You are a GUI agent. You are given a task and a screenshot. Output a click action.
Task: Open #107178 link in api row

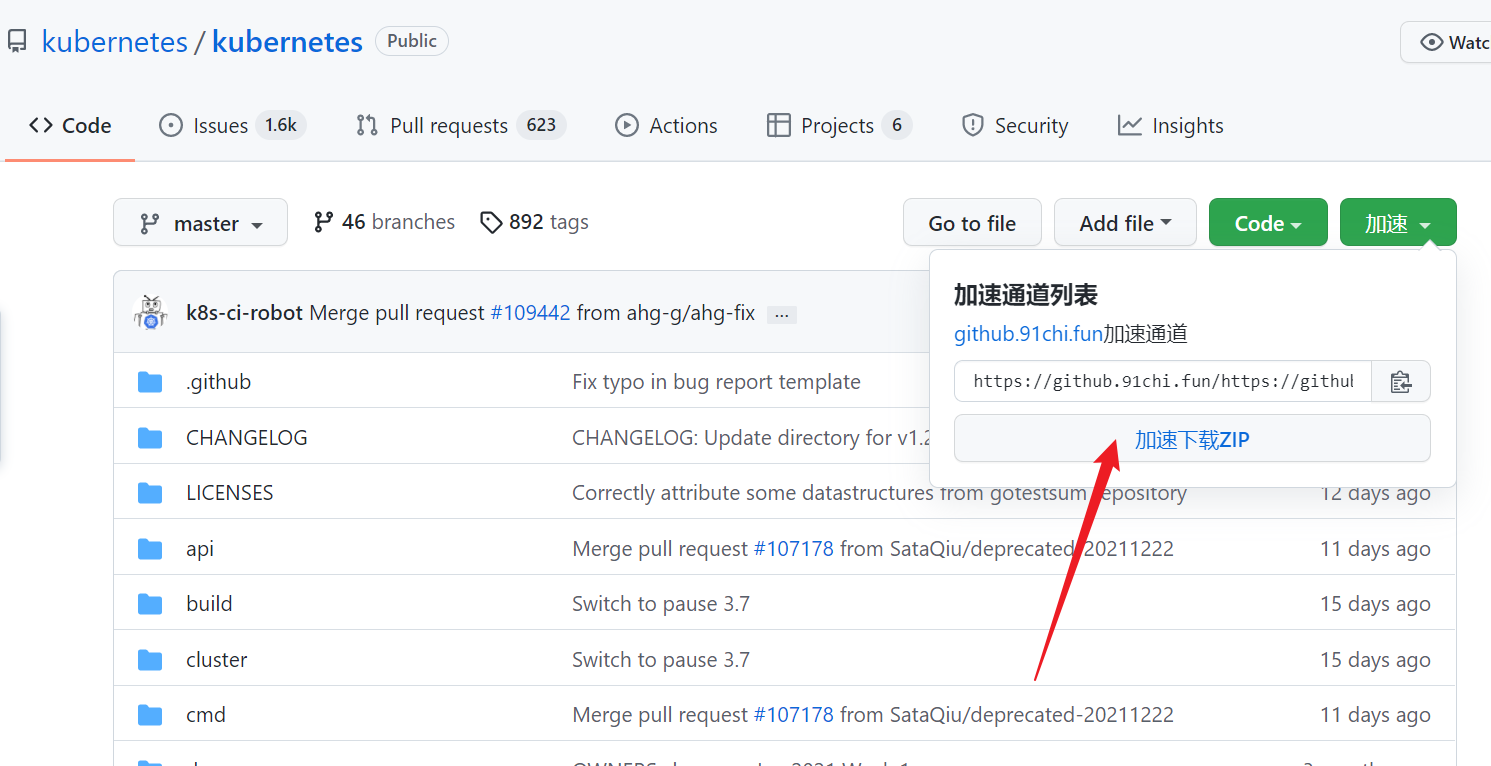click(x=793, y=549)
